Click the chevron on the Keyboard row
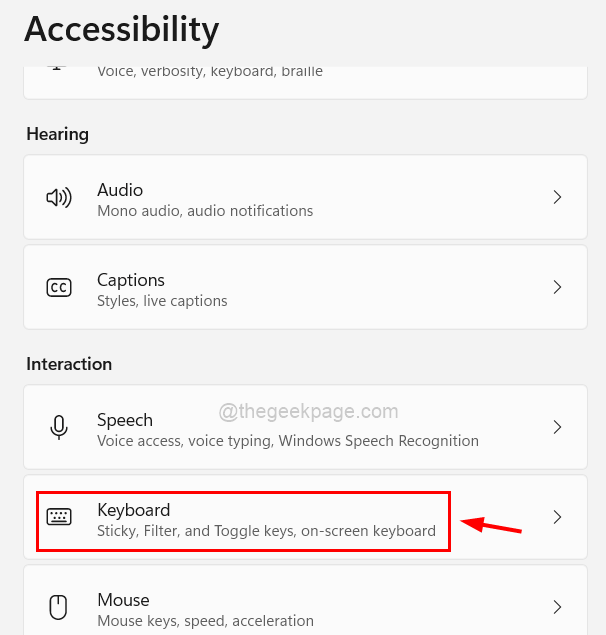The width and height of the screenshot is (606, 635). (x=558, y=518)
